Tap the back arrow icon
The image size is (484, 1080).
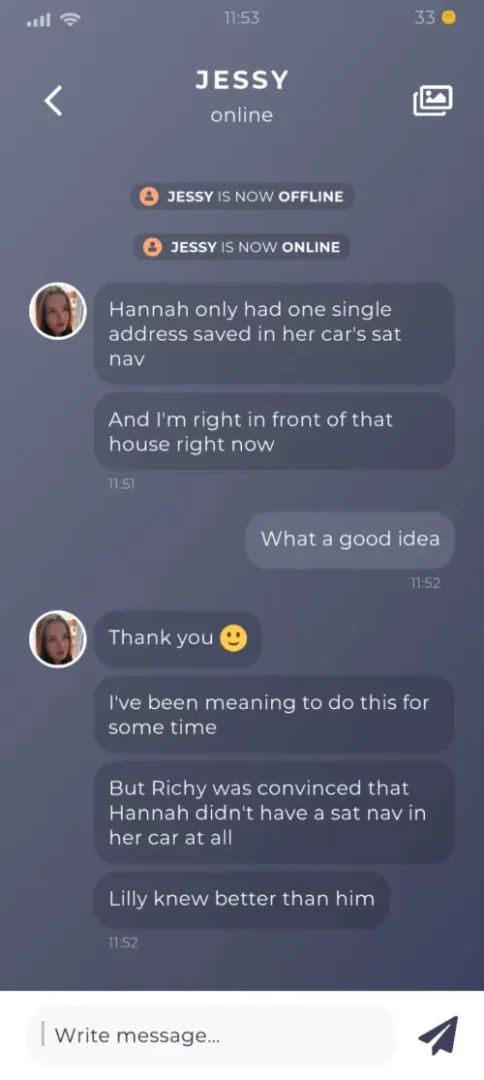click(54, 101)
